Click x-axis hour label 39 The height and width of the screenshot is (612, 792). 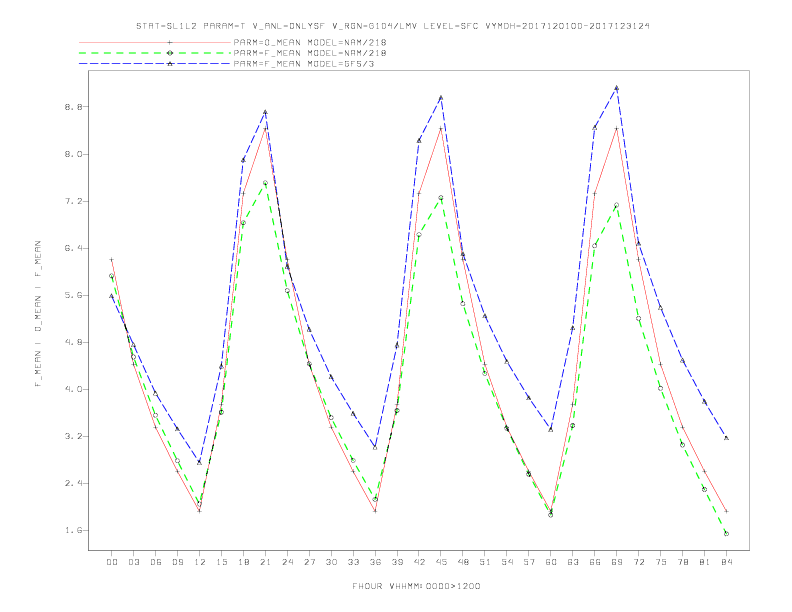tap(397, 562)
